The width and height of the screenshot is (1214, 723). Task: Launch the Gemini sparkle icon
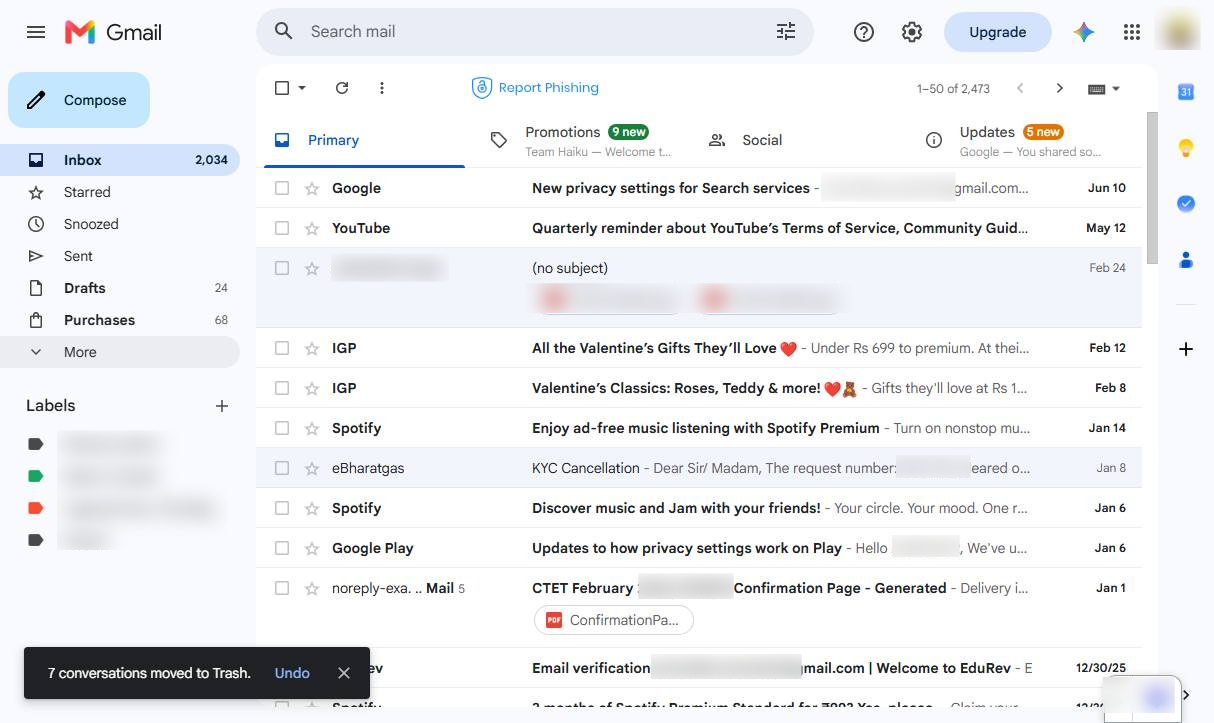pos(1084,32)
